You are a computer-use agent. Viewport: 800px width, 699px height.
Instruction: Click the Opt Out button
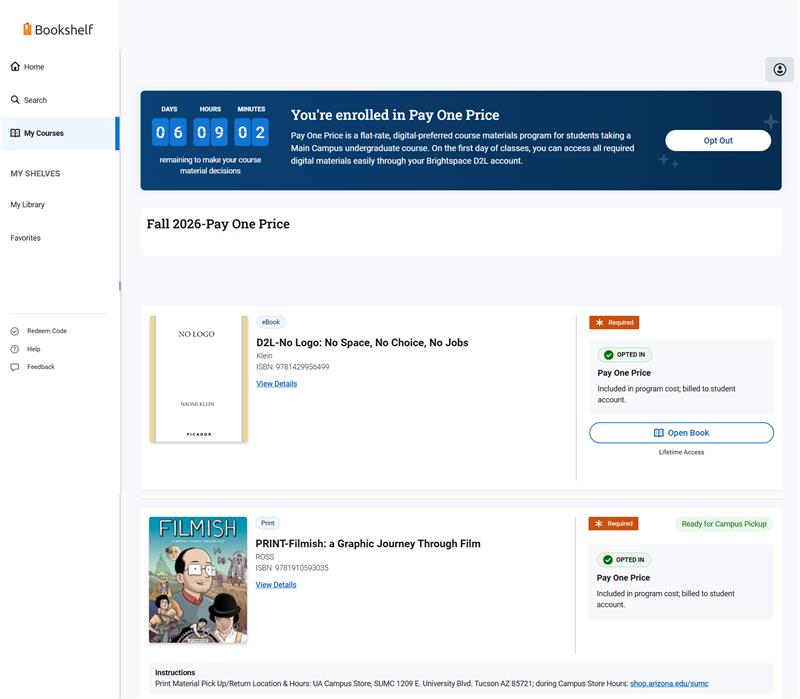pos(718,140)
